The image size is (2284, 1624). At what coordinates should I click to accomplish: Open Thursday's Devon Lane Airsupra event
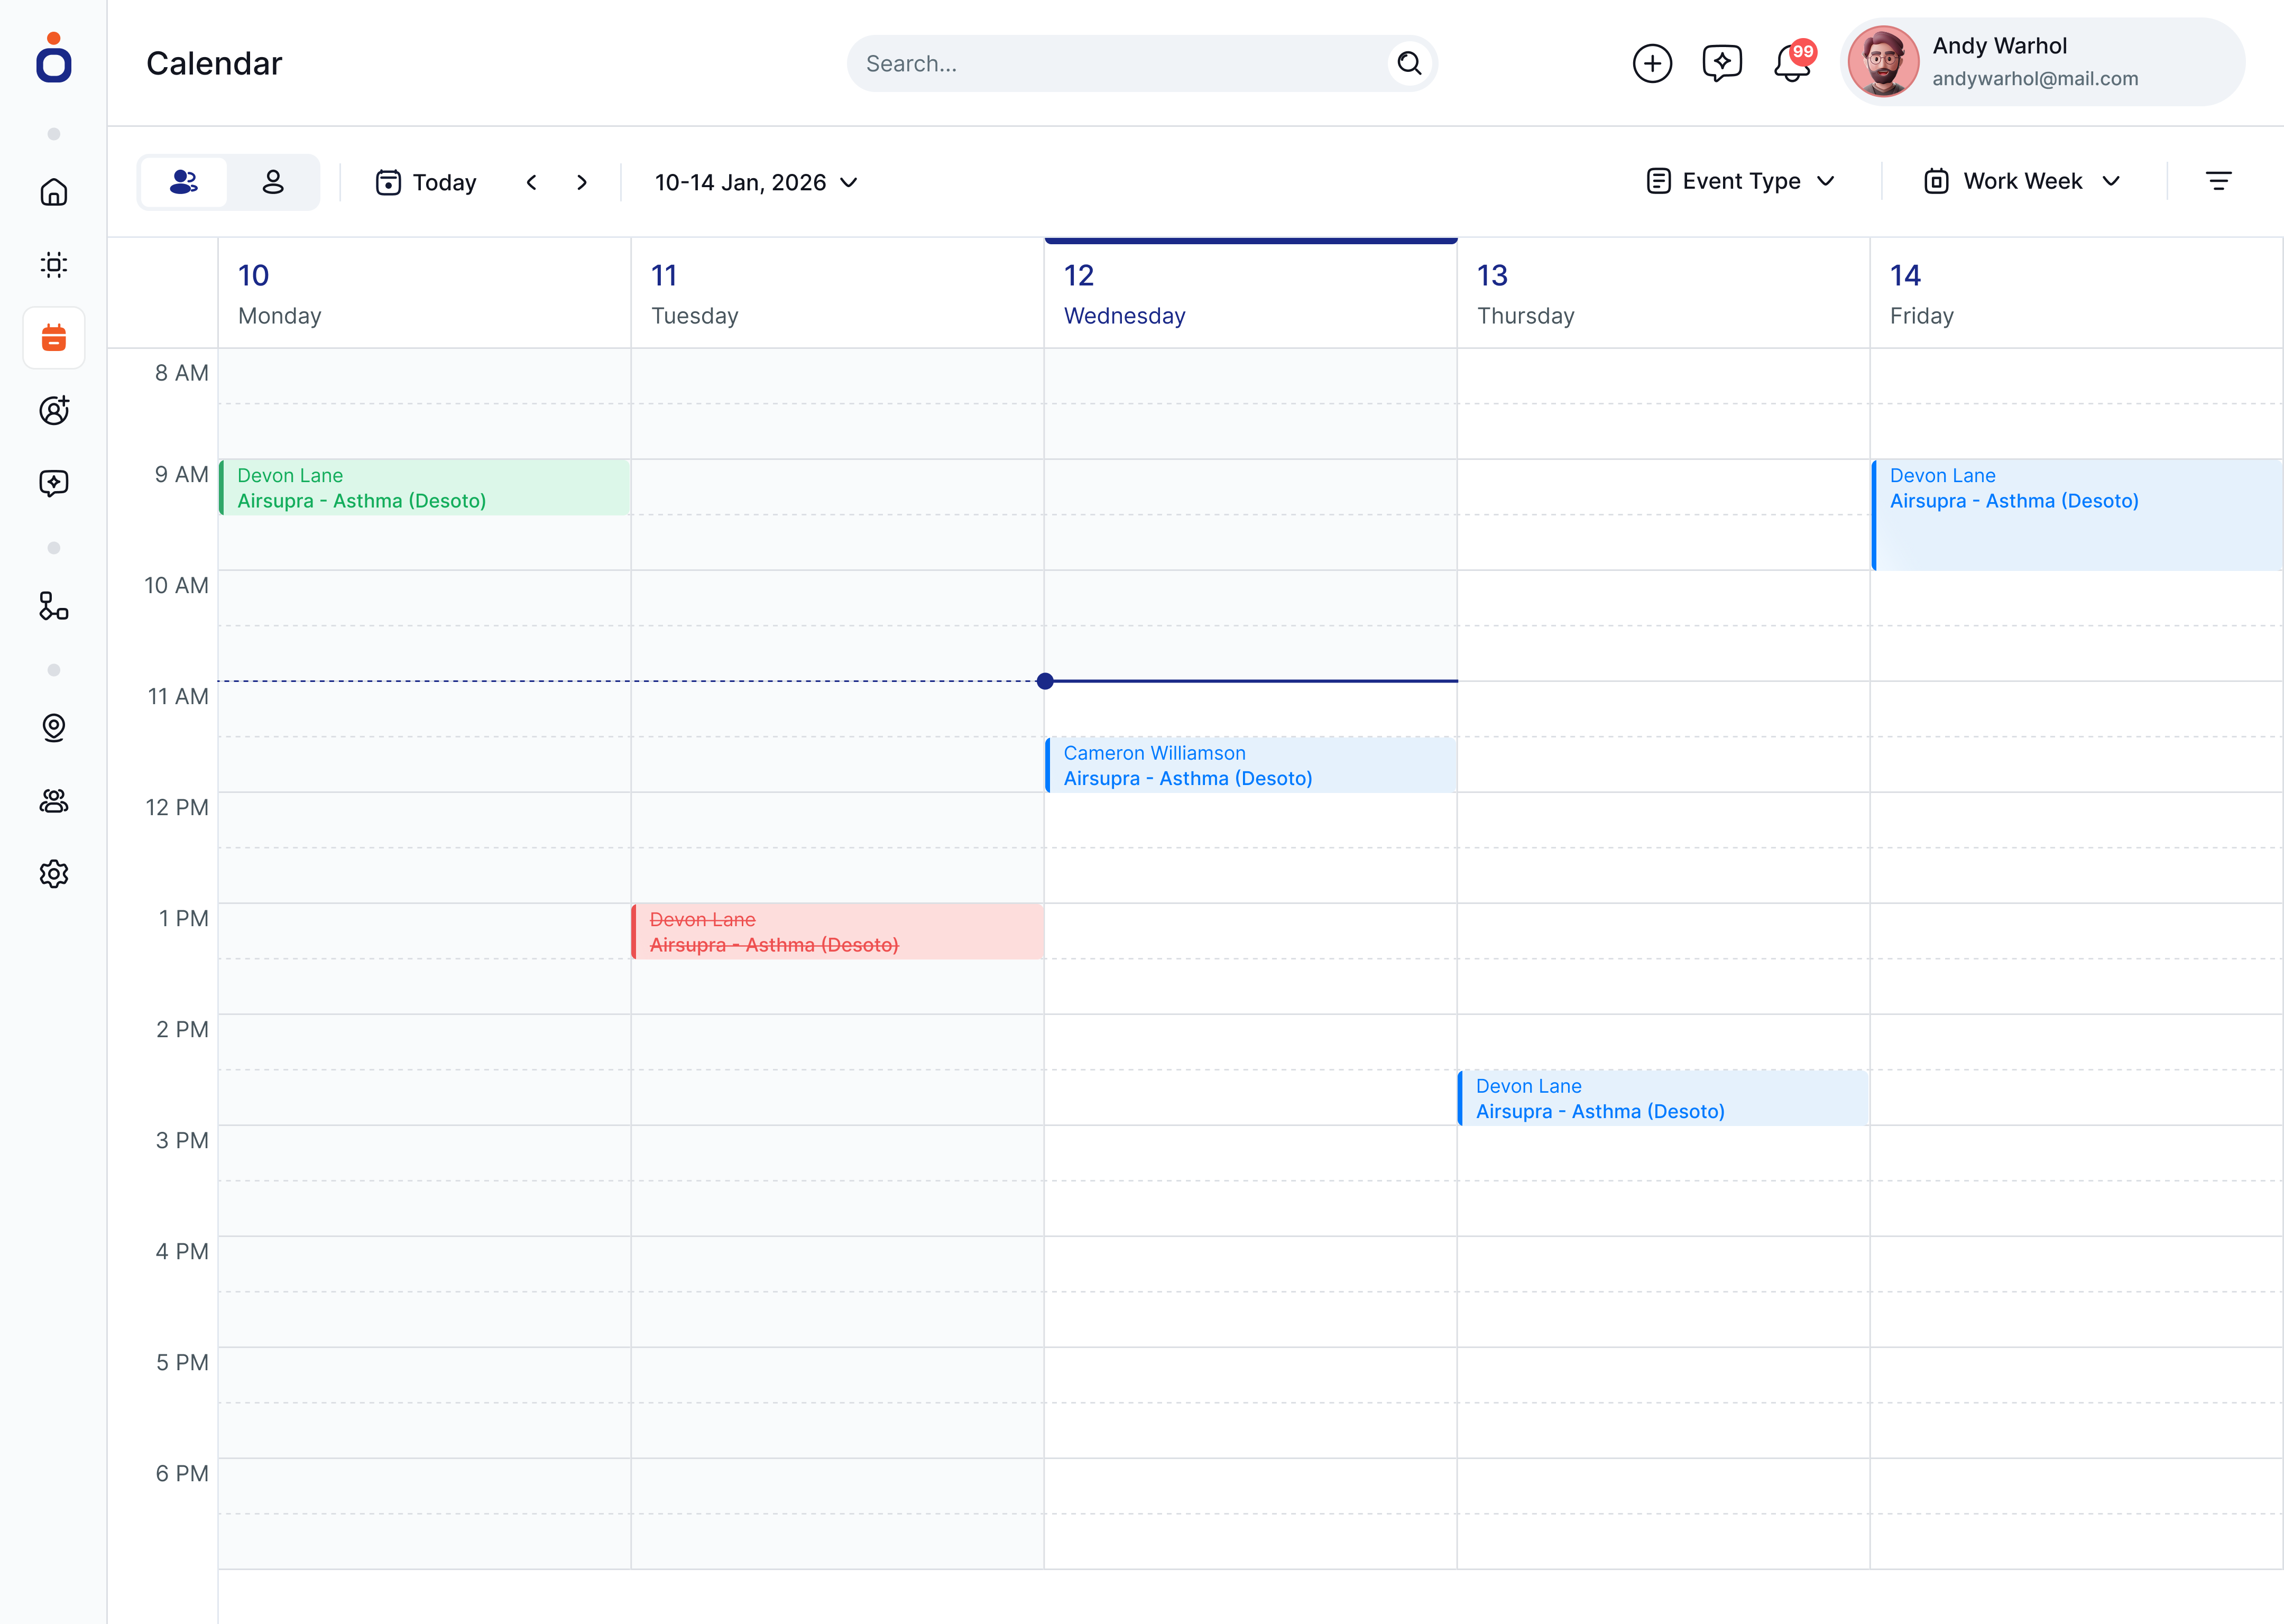(1663, 1098)
